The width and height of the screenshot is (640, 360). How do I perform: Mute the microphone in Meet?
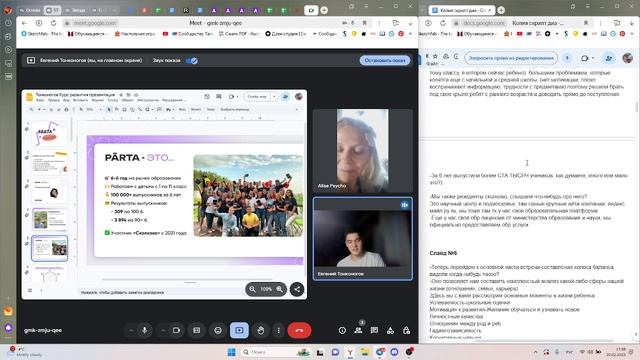click(144, 330)
